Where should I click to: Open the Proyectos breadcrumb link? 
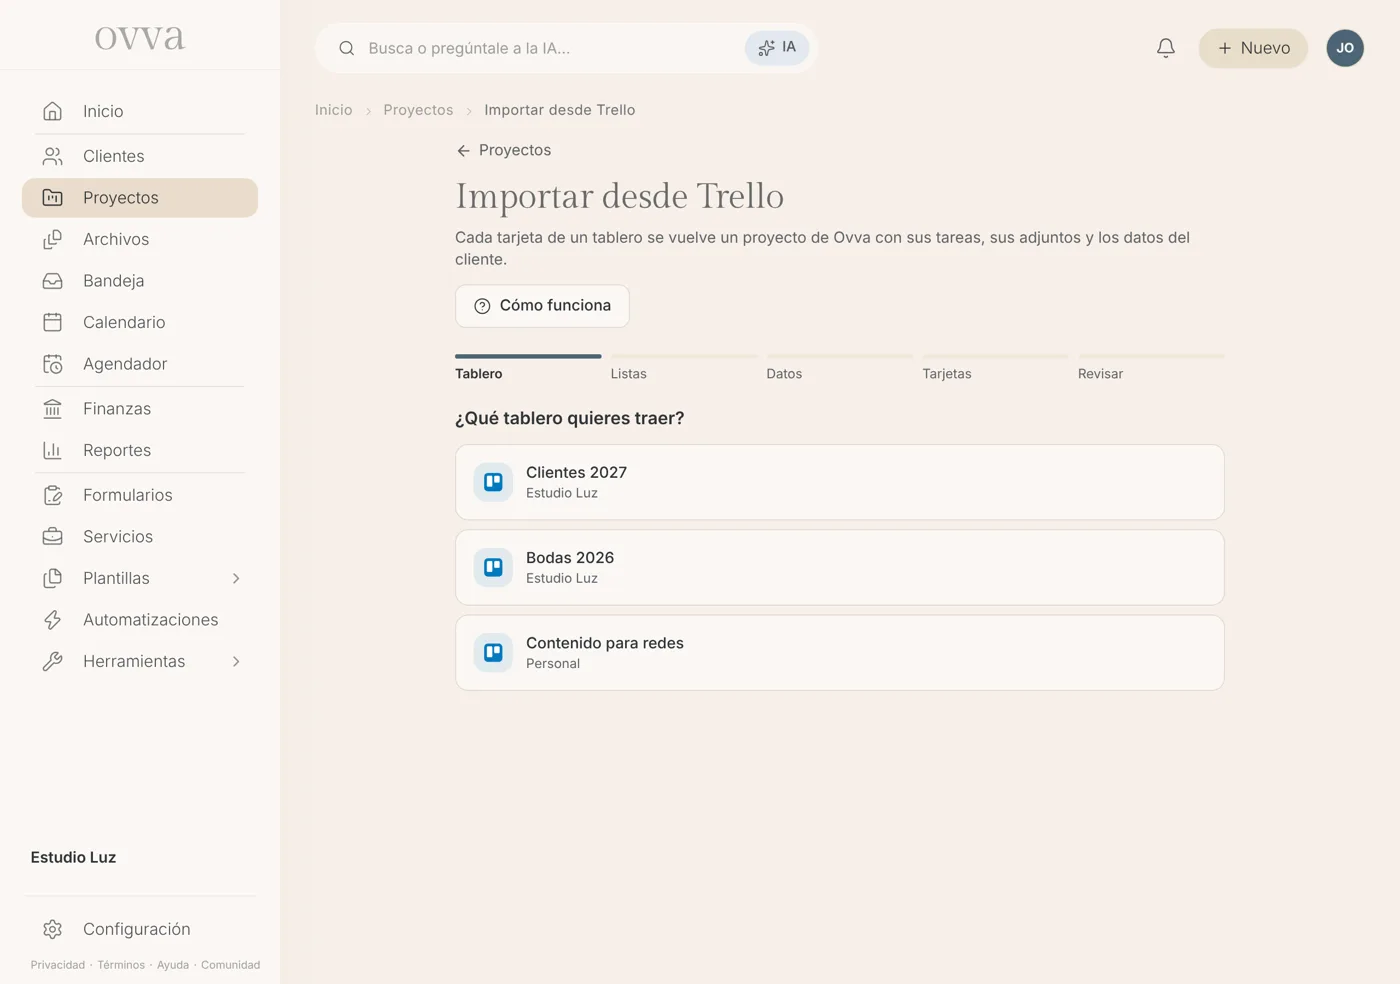(x=418, y=110)
